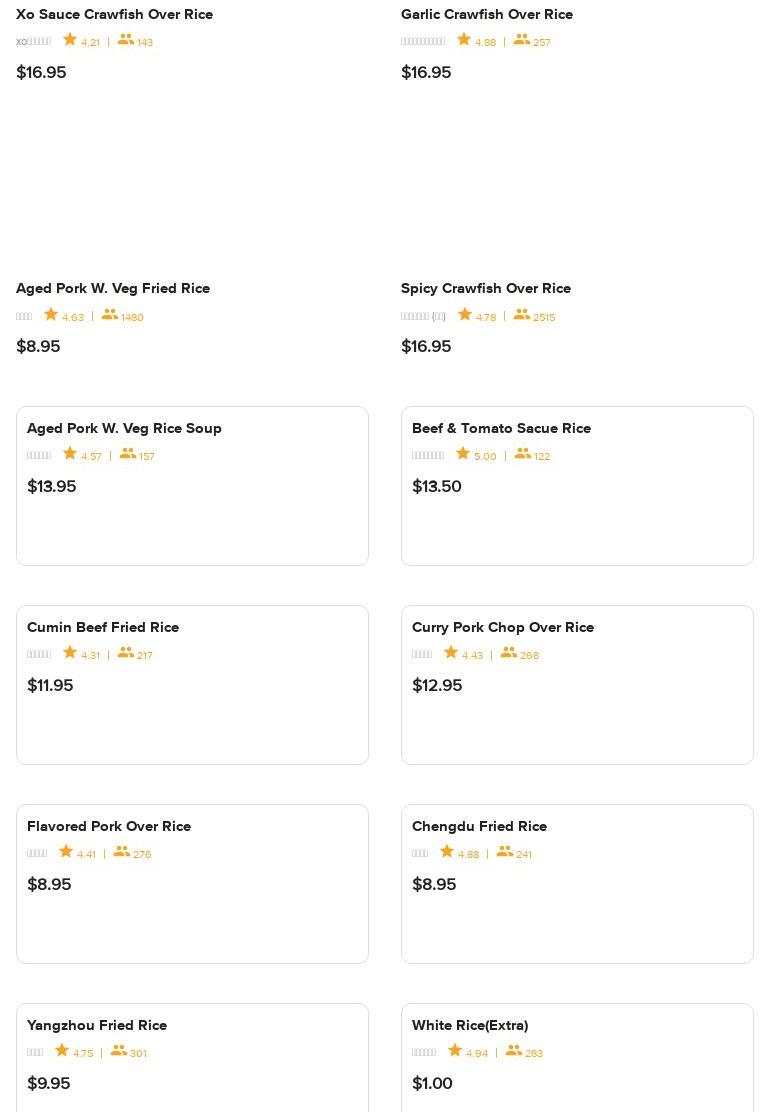Viewport: 770px width, 1112px height.
Task: Click reviewers people icon for Garlic Crawfish
Action: [x=522, y=40]
